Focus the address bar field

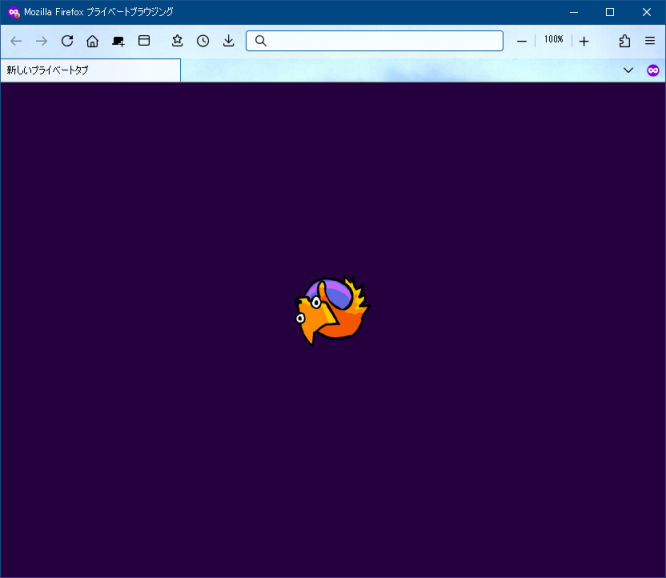point(375,41)
